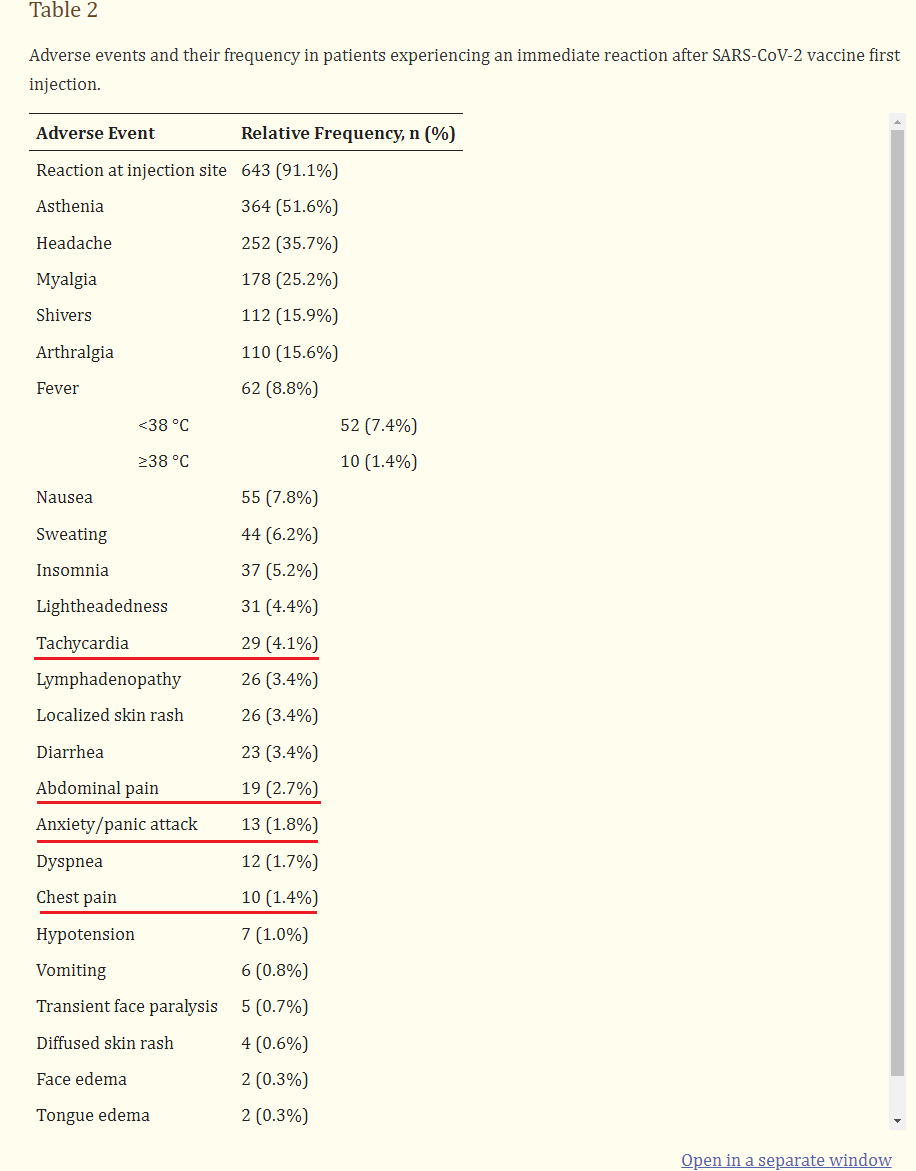Image resolution: width=916 pixels, height=1171 pixels.
Task: Select the 'Sweating' row label
Action: [72, 534]
